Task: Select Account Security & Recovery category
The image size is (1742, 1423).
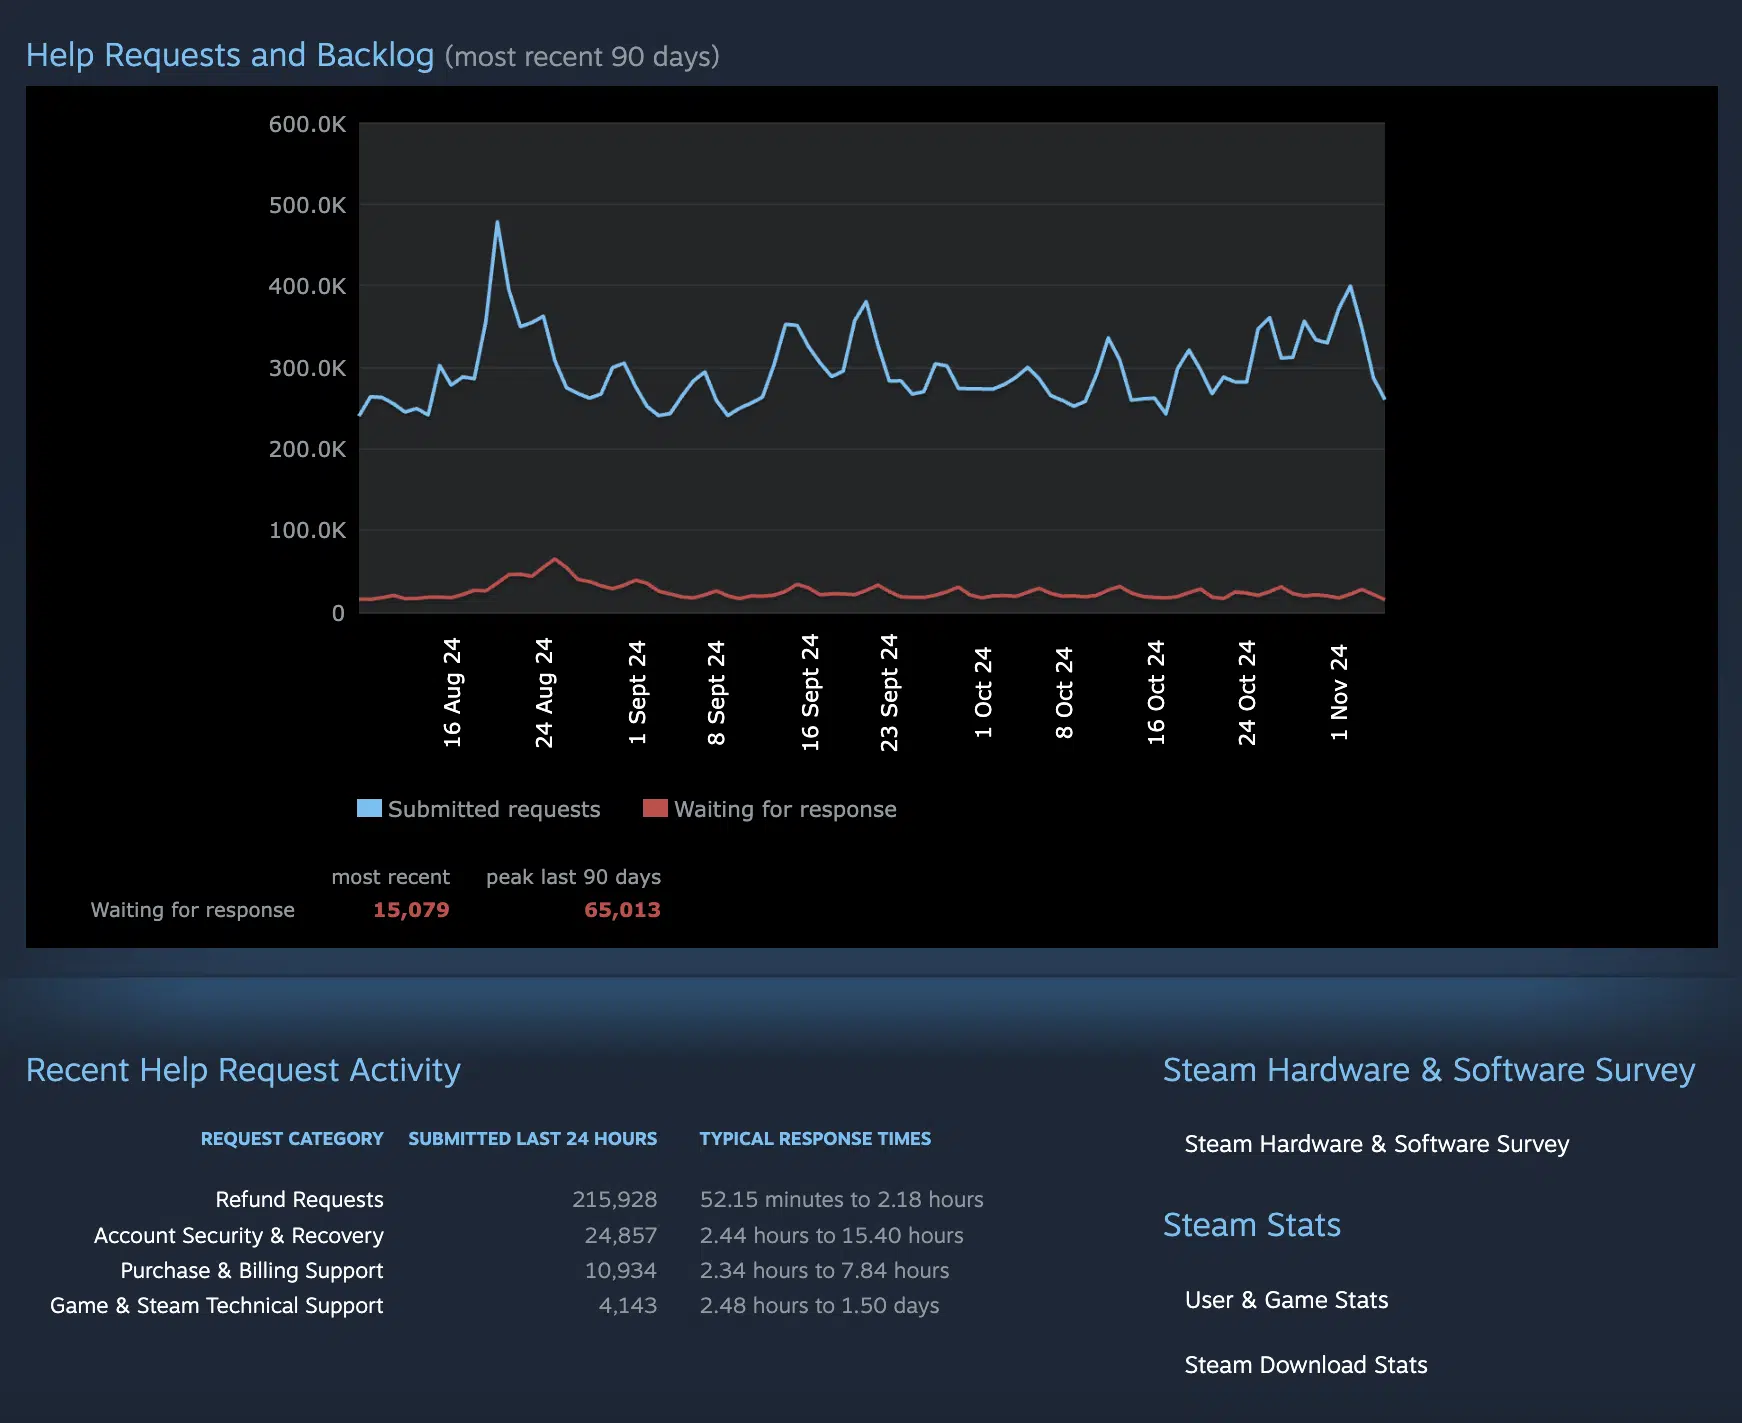Action: [x=238, y=1235]
